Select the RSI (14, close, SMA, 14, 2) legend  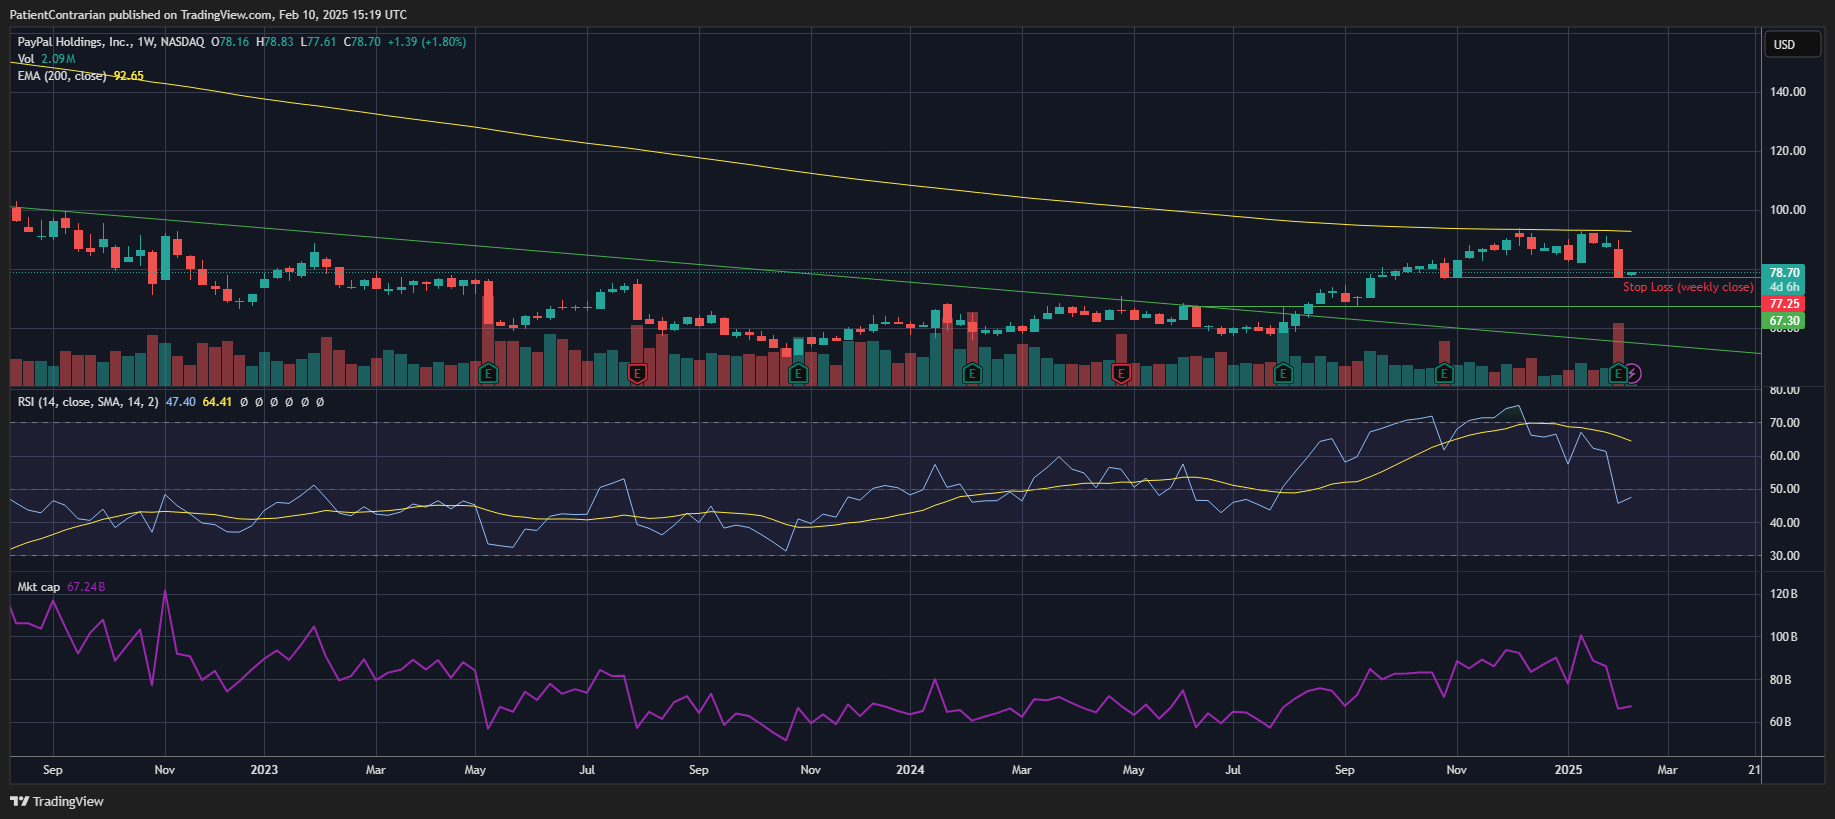[x=88, y=402]
